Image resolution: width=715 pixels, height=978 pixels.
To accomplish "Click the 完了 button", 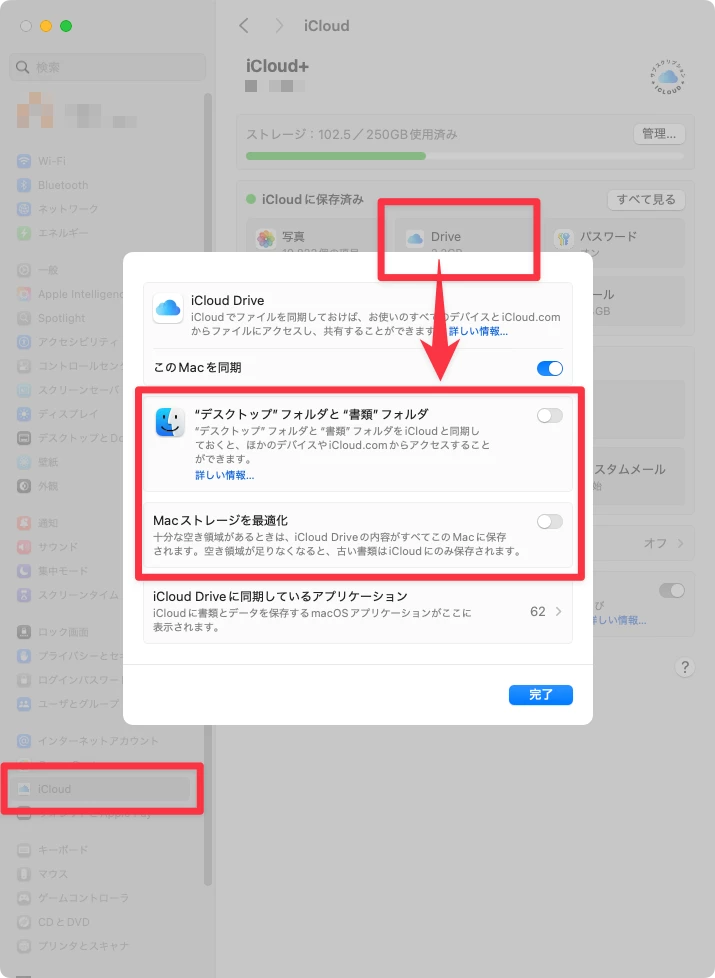I will click(x=540, y=695).
